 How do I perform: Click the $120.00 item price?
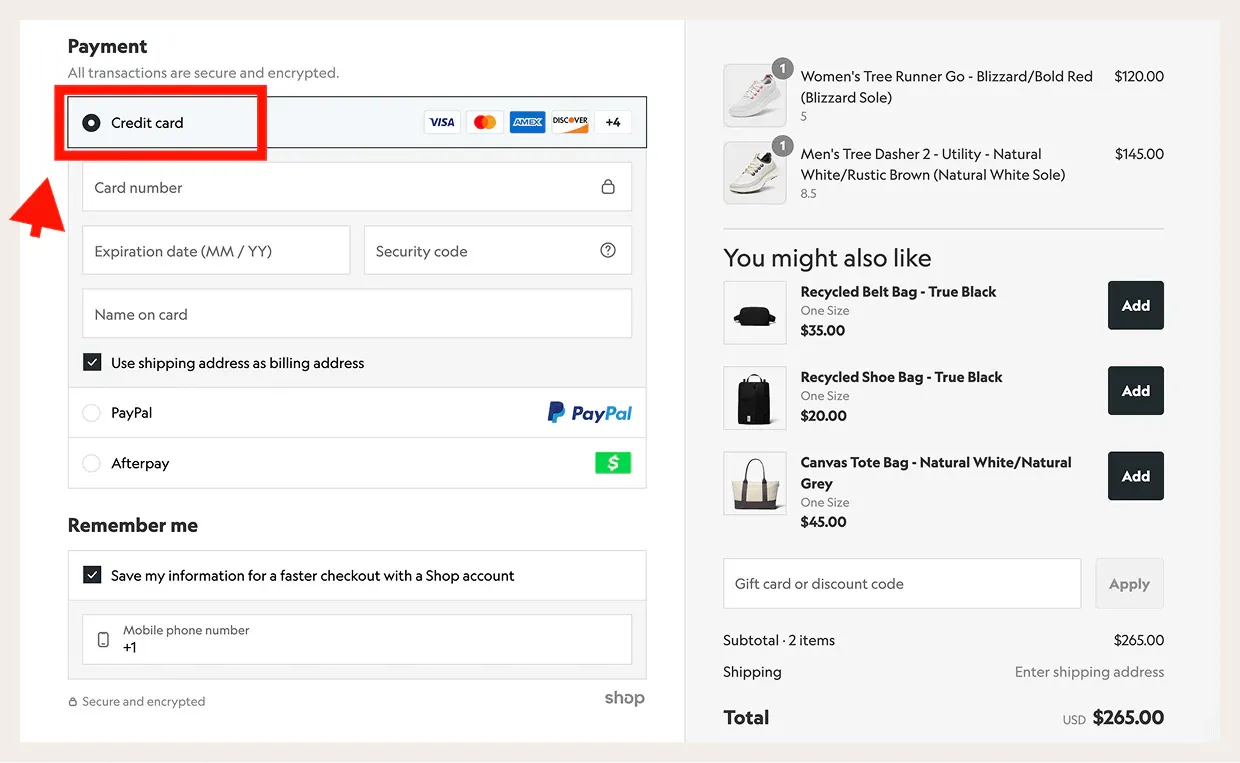coord(1139,76)
